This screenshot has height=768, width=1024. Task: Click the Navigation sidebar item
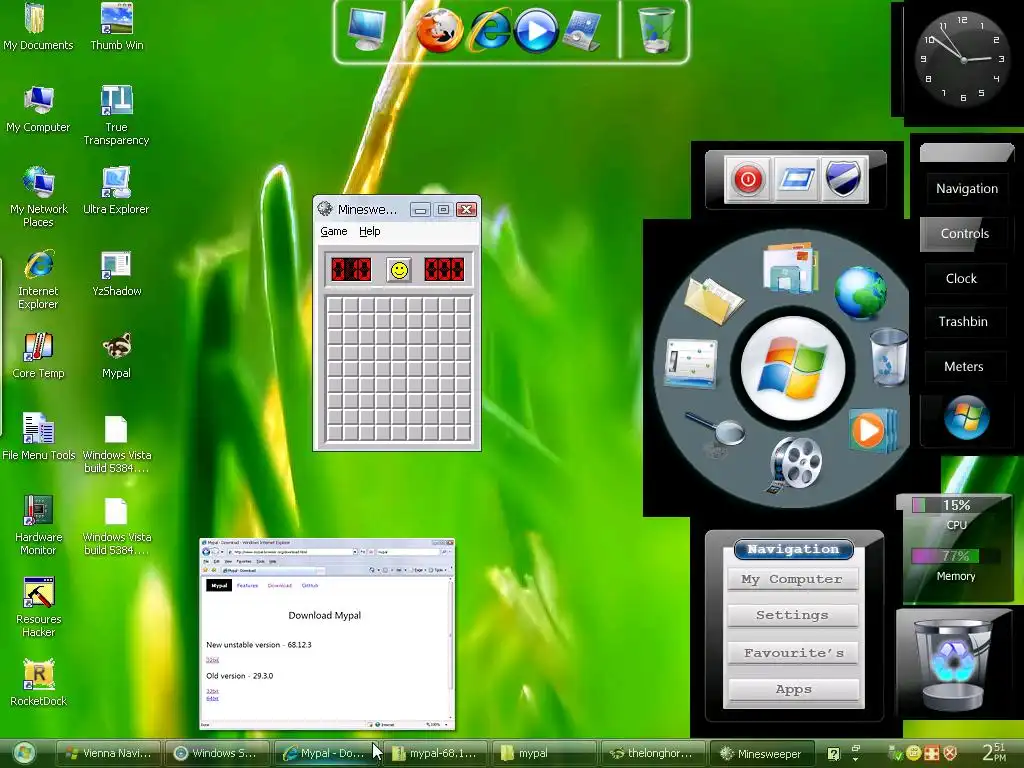pyautogui.click(x=967, y=189)
